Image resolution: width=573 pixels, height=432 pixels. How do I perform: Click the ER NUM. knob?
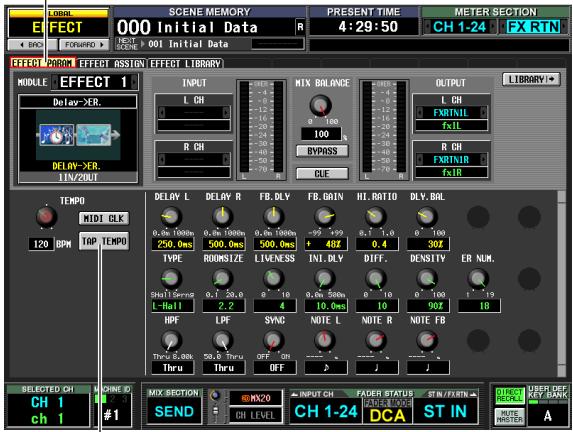point(478,279)
